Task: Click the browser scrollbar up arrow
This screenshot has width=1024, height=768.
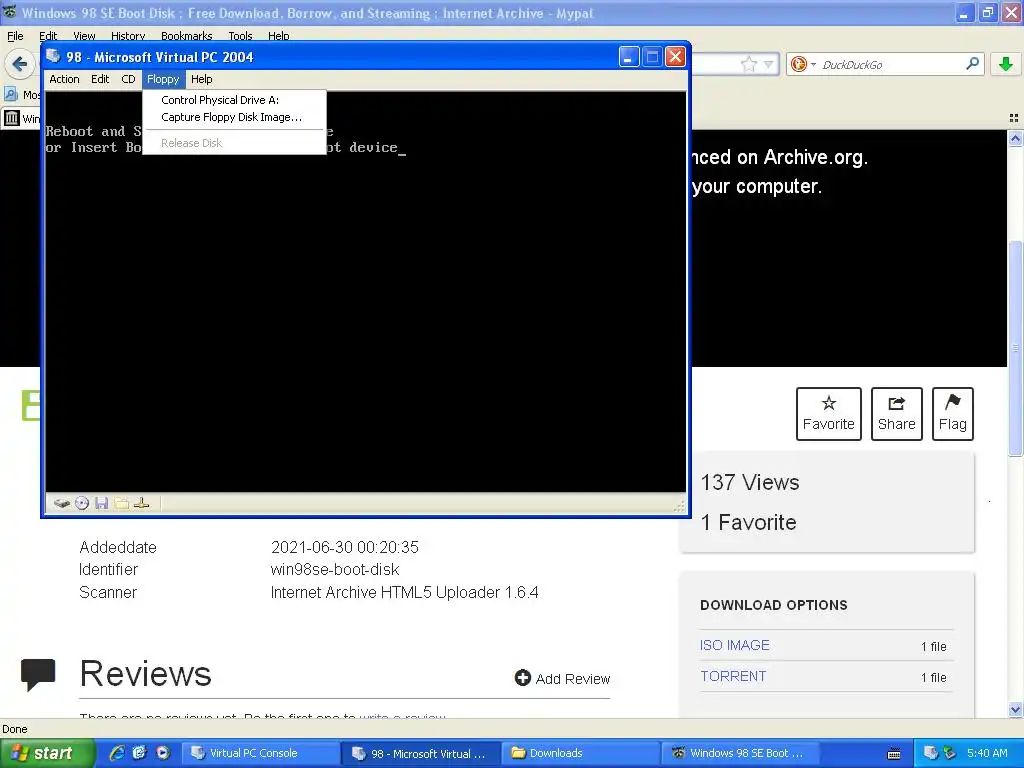Action: (x=1015, y=138)
